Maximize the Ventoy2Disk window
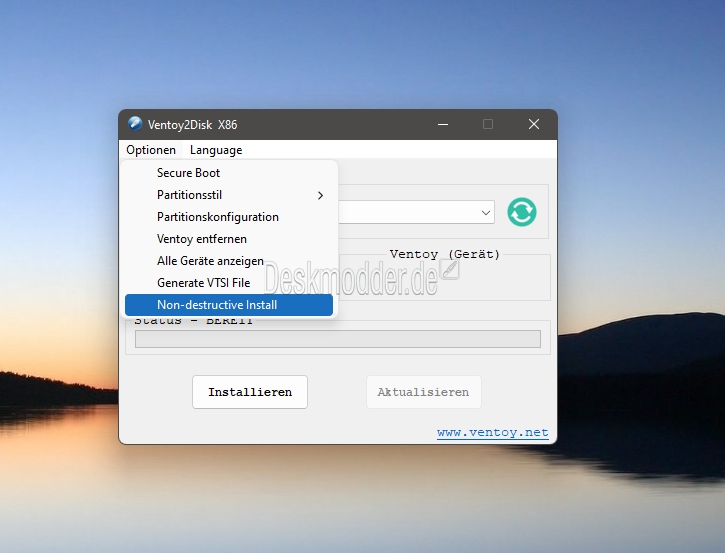 click(488, 124)
